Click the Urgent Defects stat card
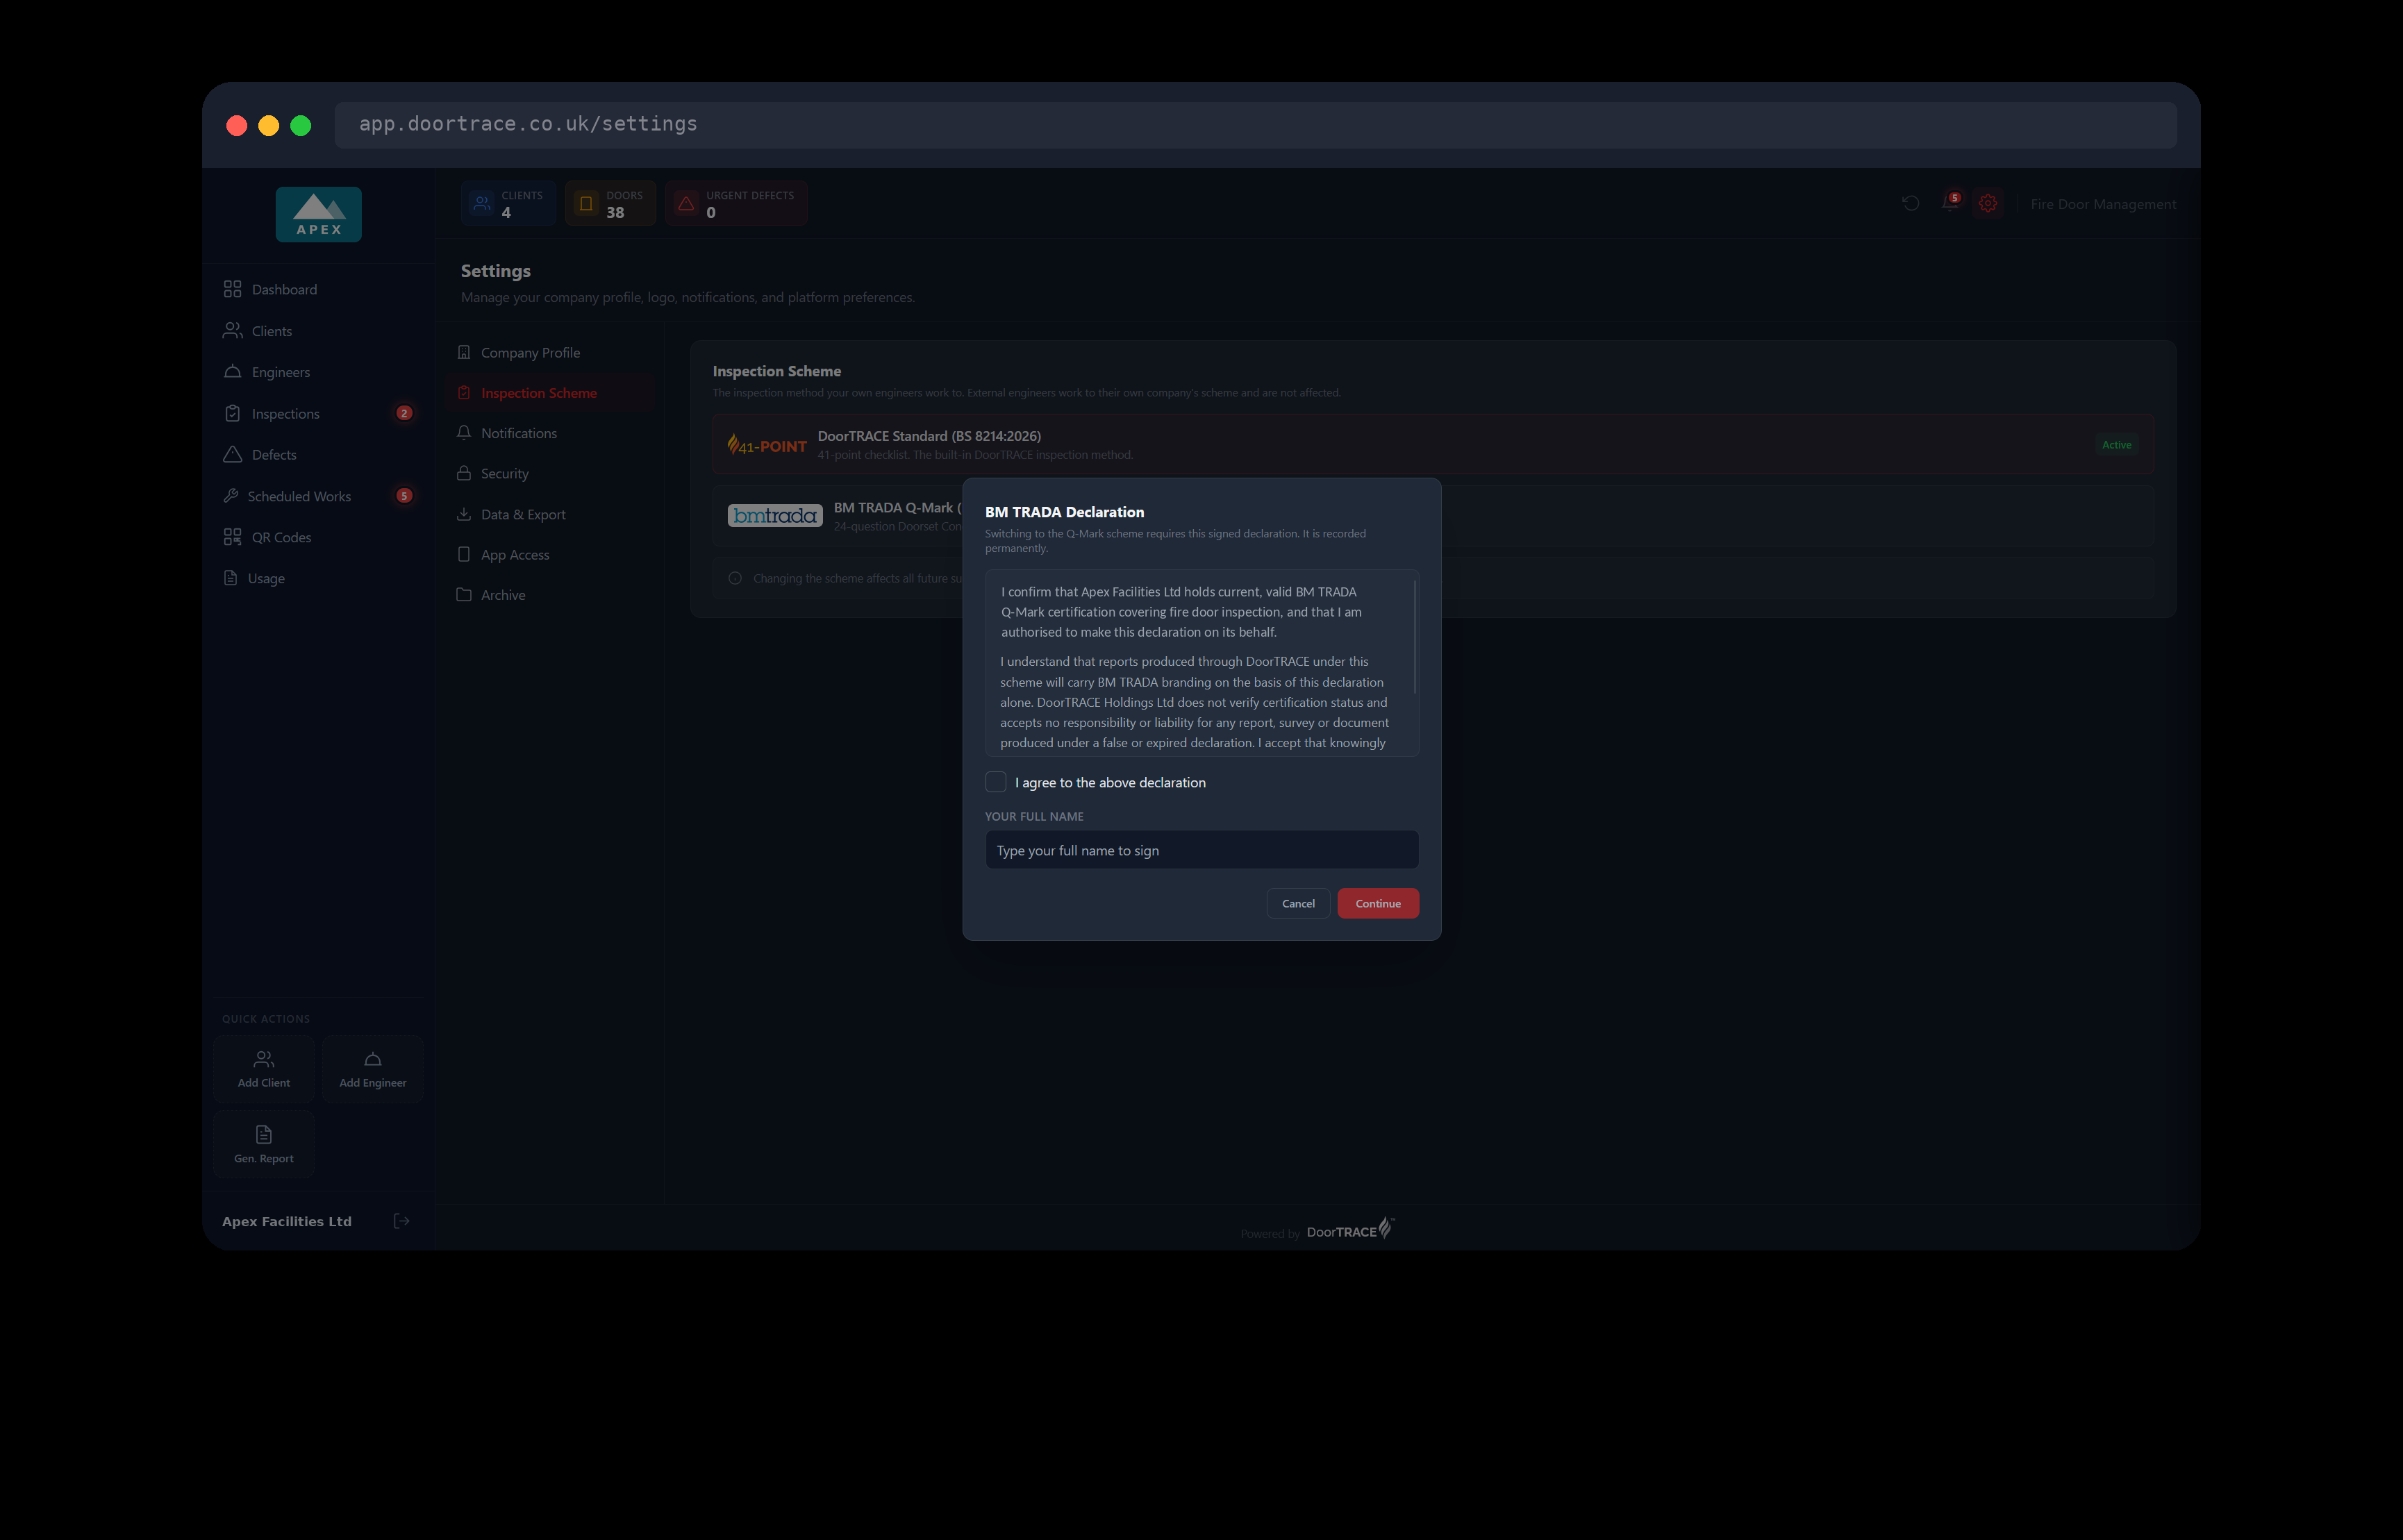Image resolution: width=2403 pixels, height=1540 pixels. [x=736, y=203]
